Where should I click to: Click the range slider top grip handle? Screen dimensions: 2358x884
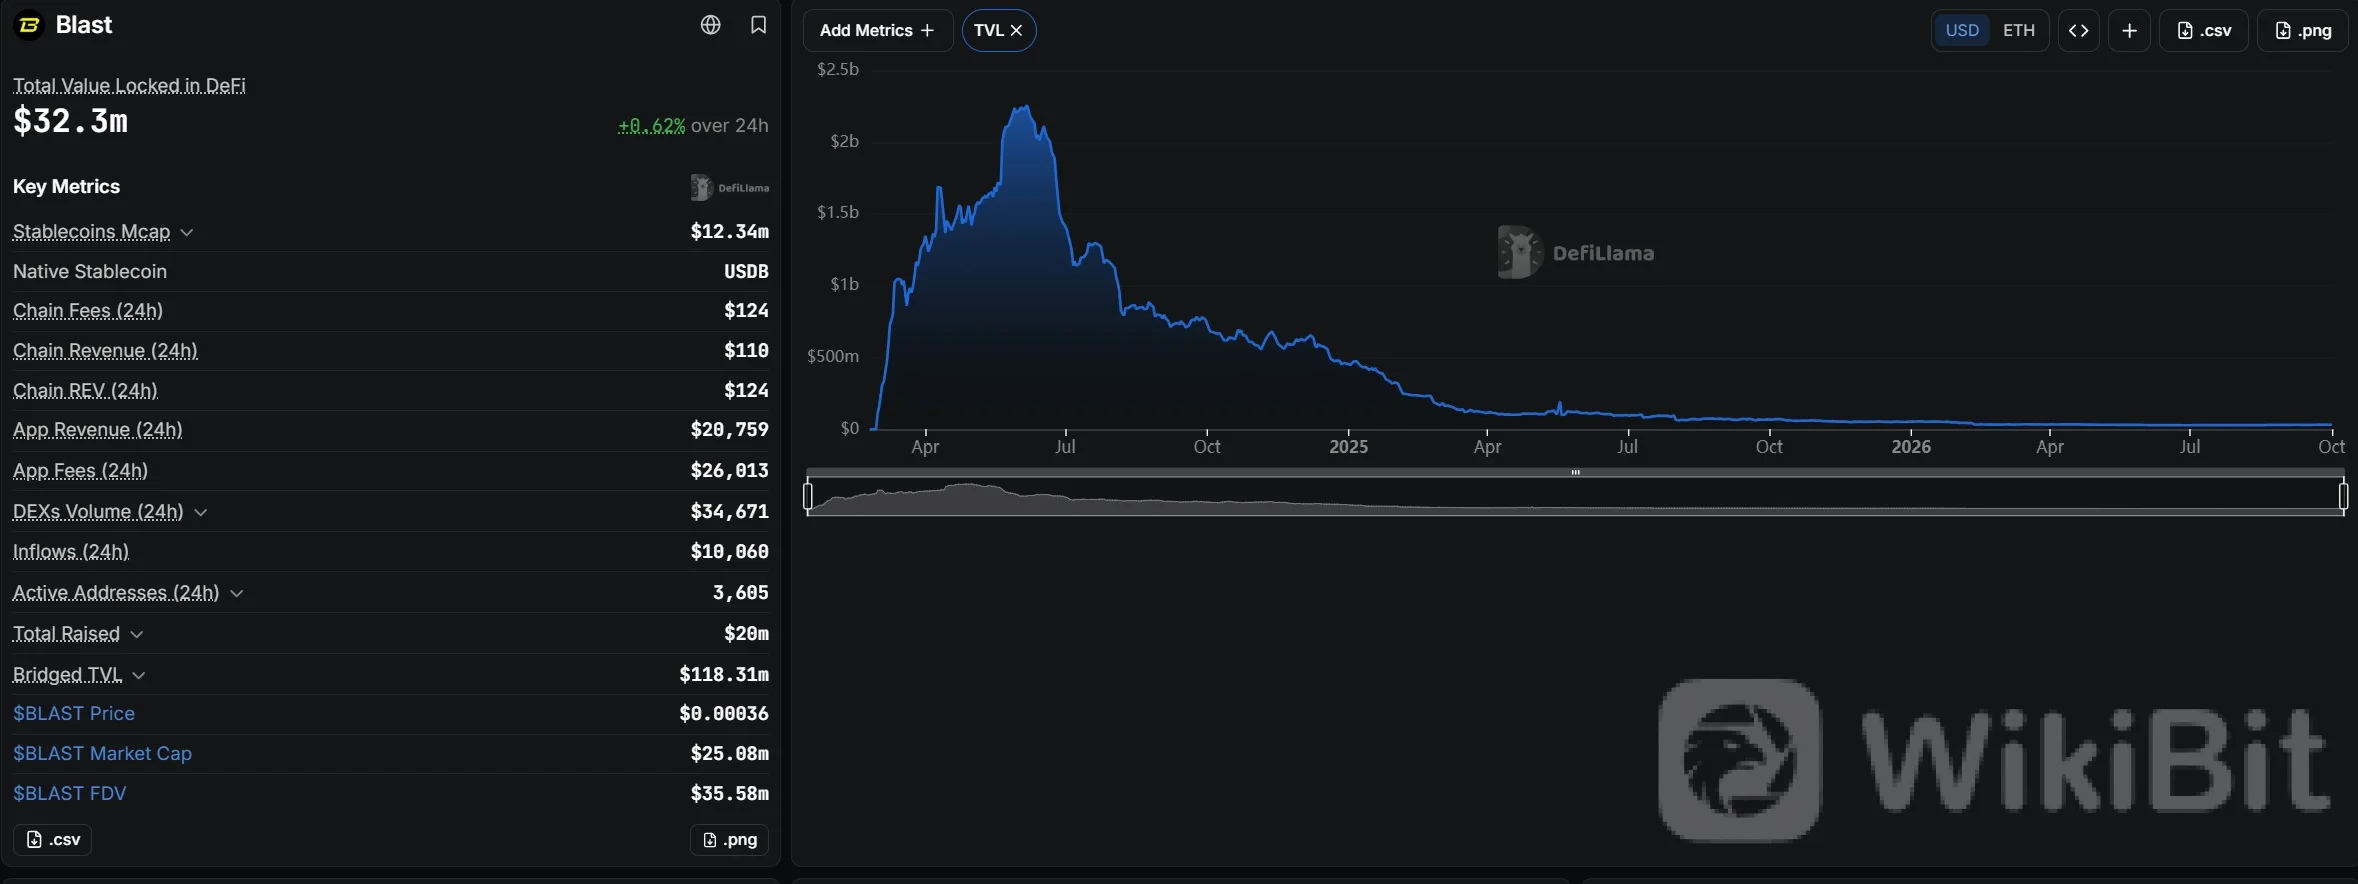point(1575,472)
